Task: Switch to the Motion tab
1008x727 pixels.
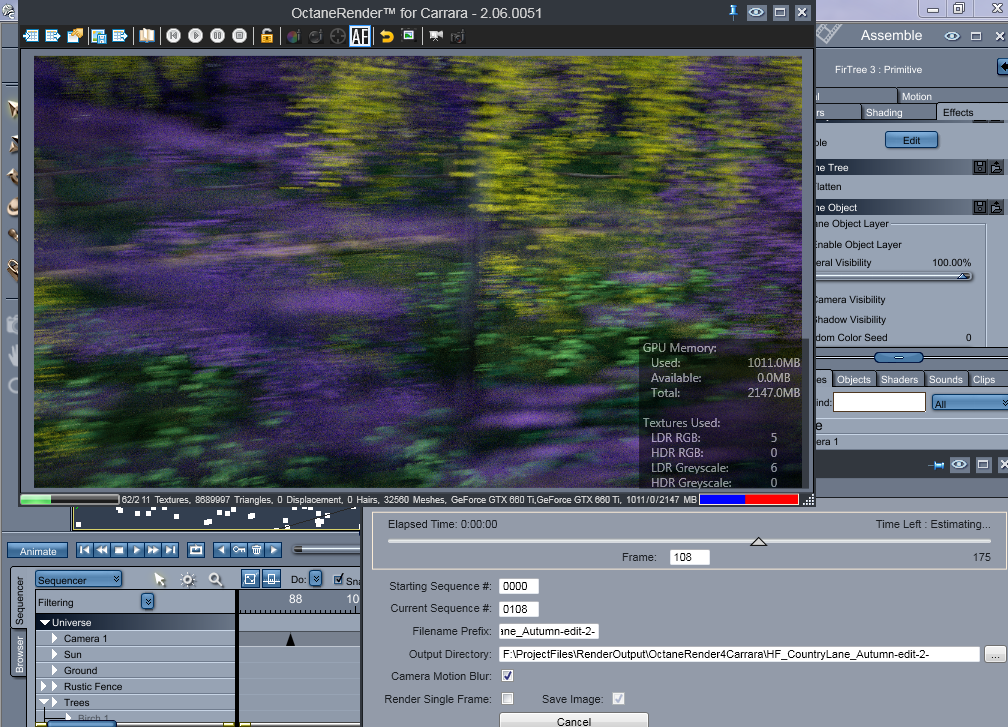Action: [x=916, y=96]
